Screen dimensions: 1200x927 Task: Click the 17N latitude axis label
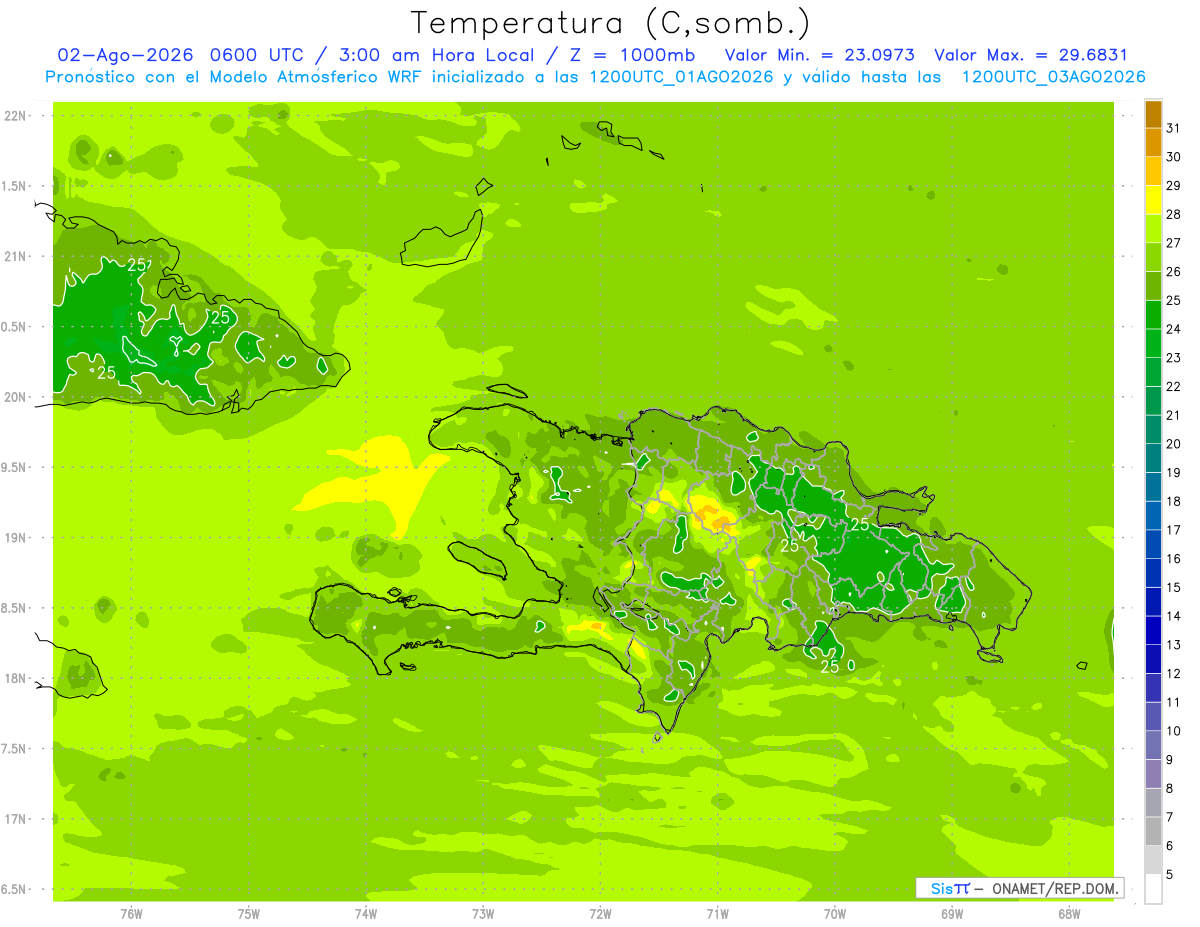coord(14,819)
